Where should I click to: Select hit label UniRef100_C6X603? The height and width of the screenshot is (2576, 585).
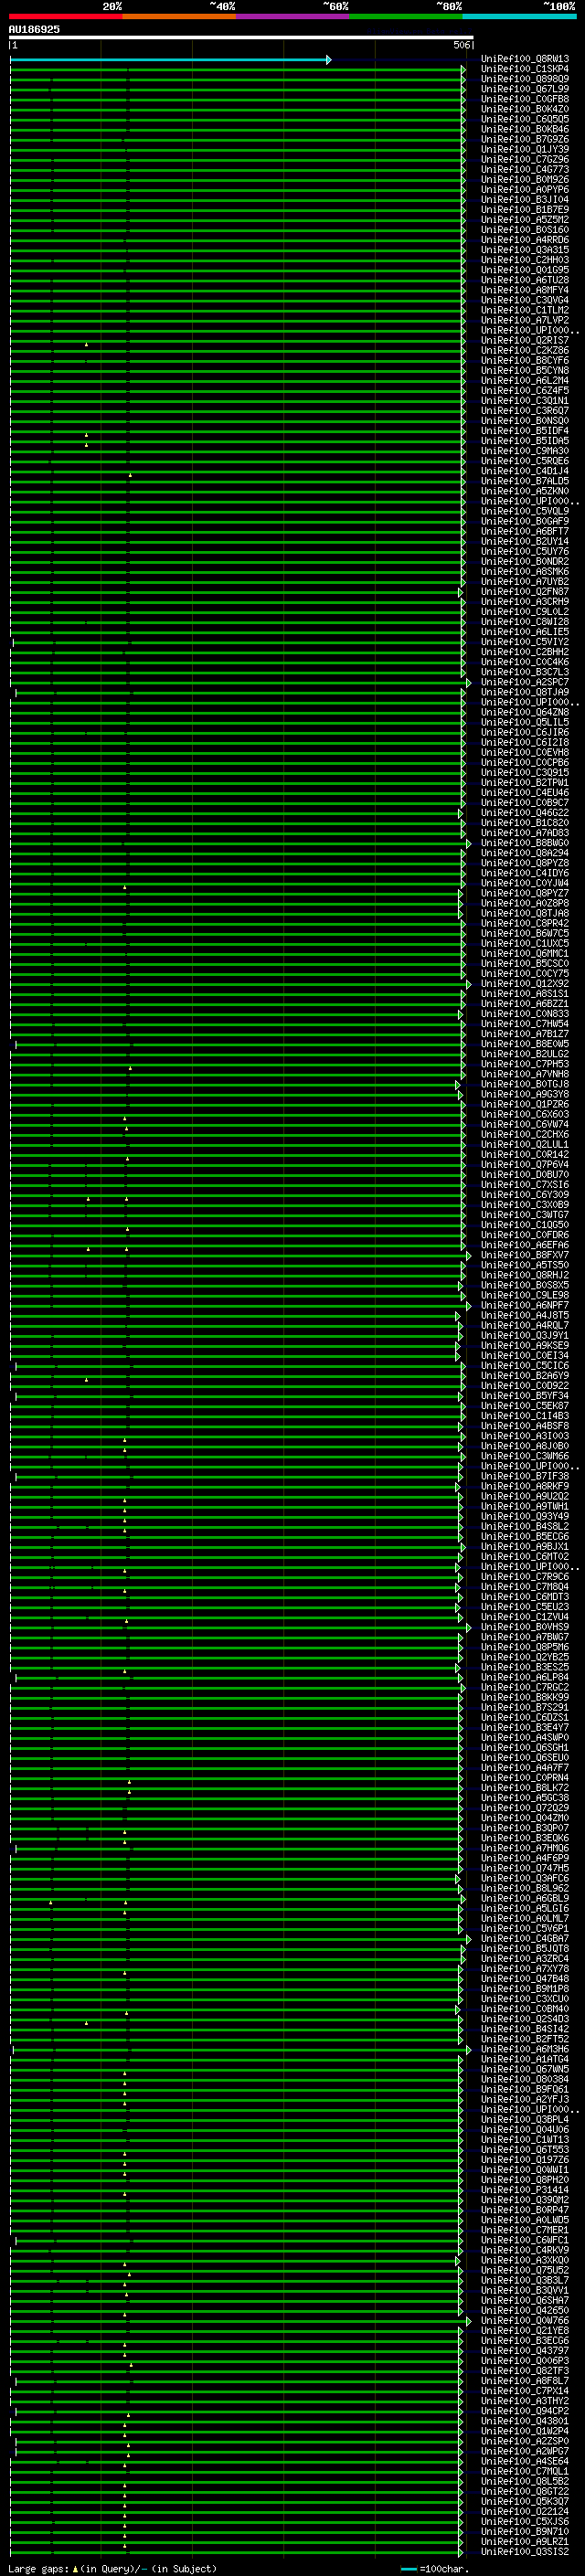(x=525, y=1115)
